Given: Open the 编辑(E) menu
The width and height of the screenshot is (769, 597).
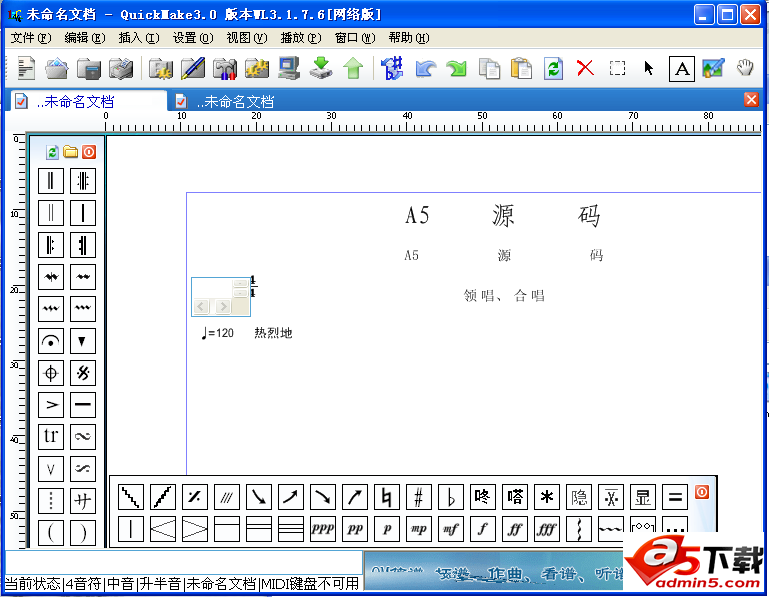Looking at the screenshot, I should [85, 38].
